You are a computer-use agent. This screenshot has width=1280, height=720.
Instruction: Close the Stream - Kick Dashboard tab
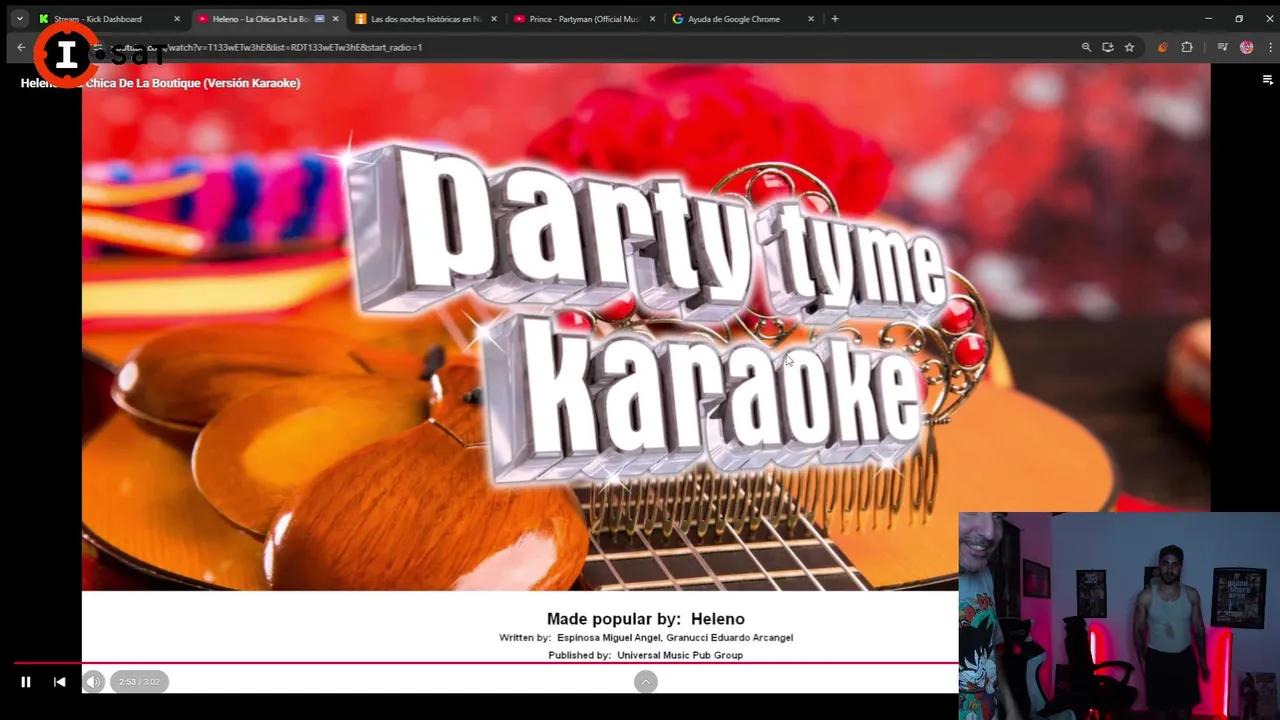[177, 19]
